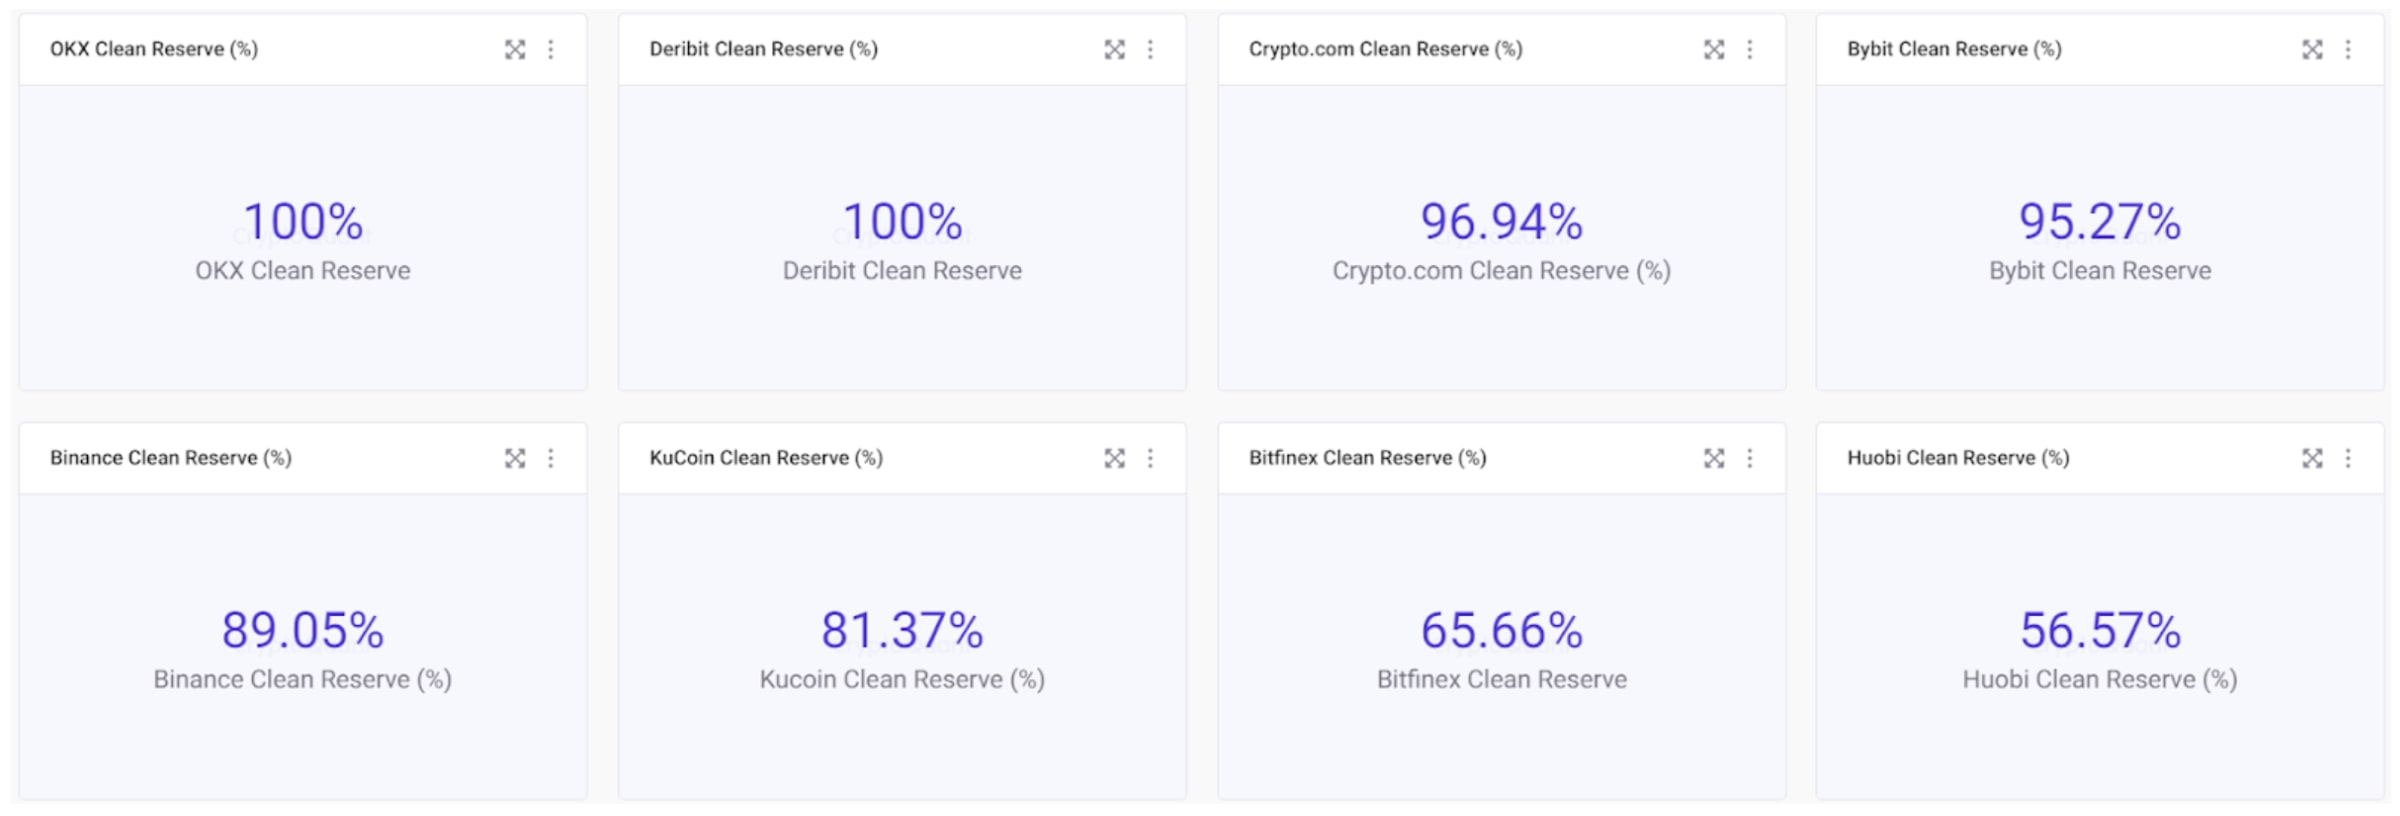This screenshot has width=2400, height=816.
Task: Select the 100% value on Deribit card
Action: pos(901,222)
